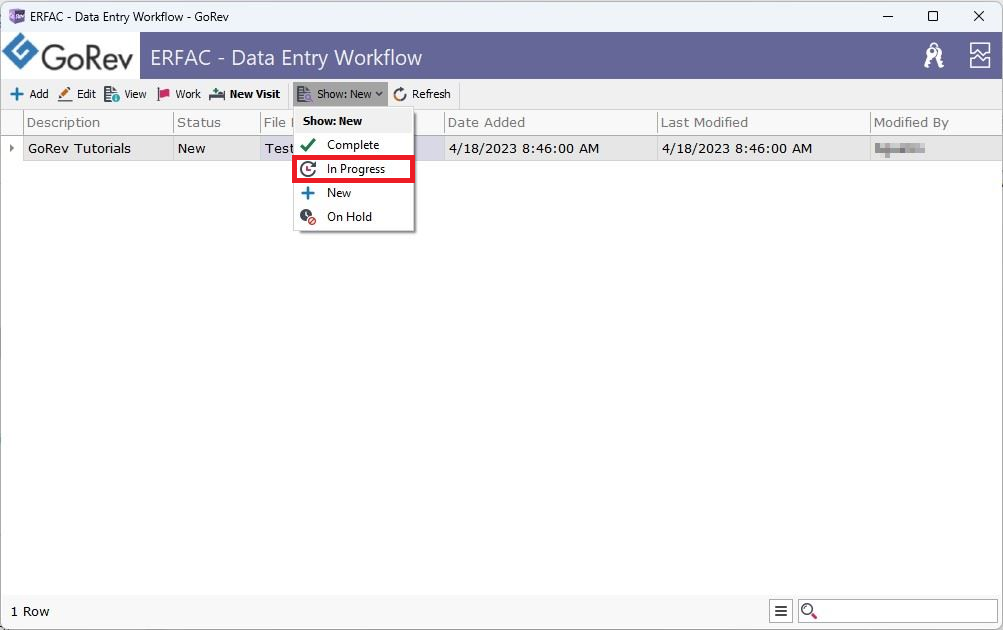Close the GoRev window
The height and width of the screenshot is (630, 1003).
[979, 16]
